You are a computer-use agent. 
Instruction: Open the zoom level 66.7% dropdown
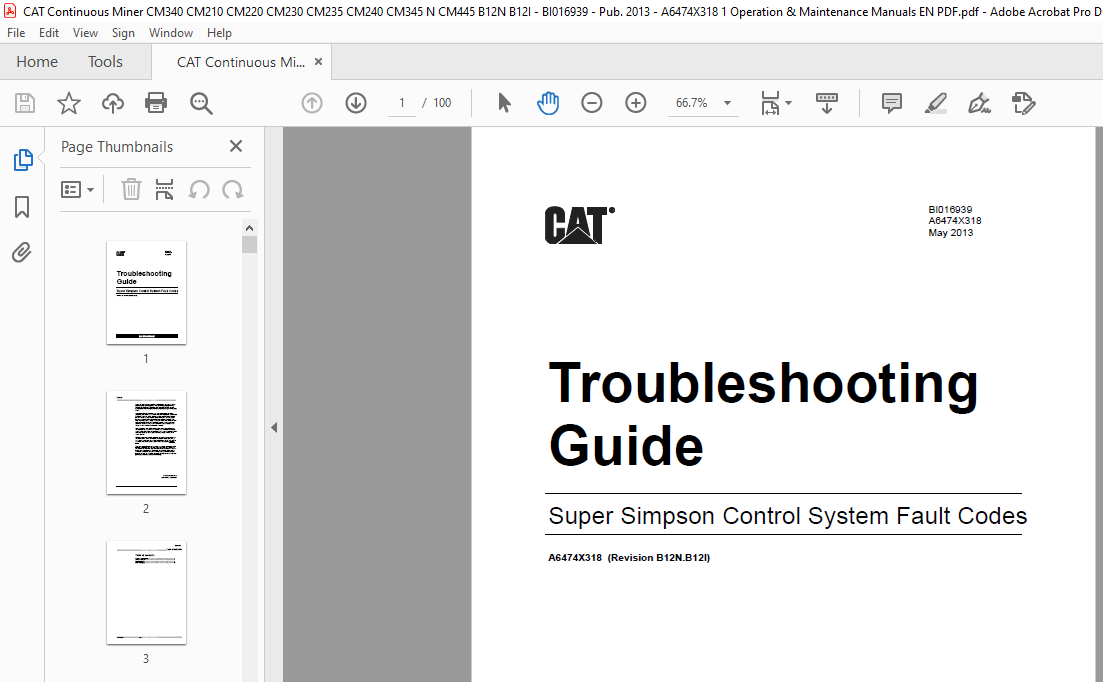click(x=727, y=103)
